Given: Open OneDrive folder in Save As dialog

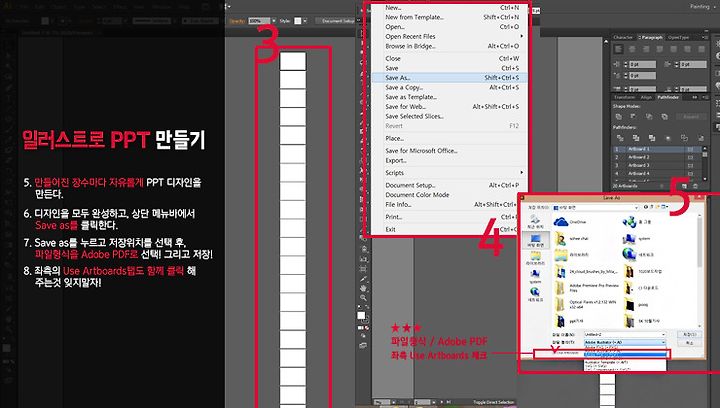Looking at the screenshot, I should tap(571, 222).
